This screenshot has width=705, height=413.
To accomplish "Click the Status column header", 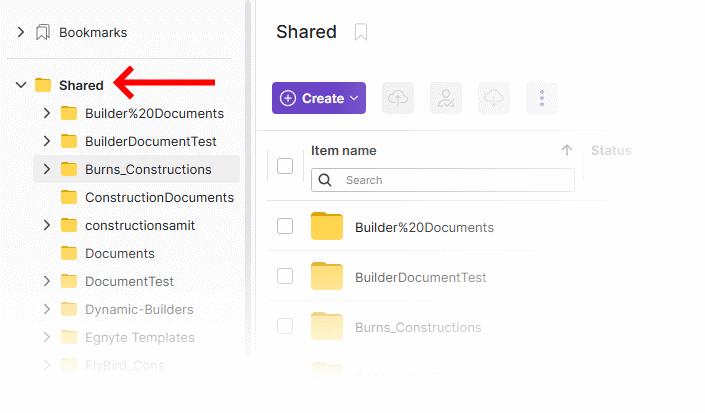I will coord(611,150).
